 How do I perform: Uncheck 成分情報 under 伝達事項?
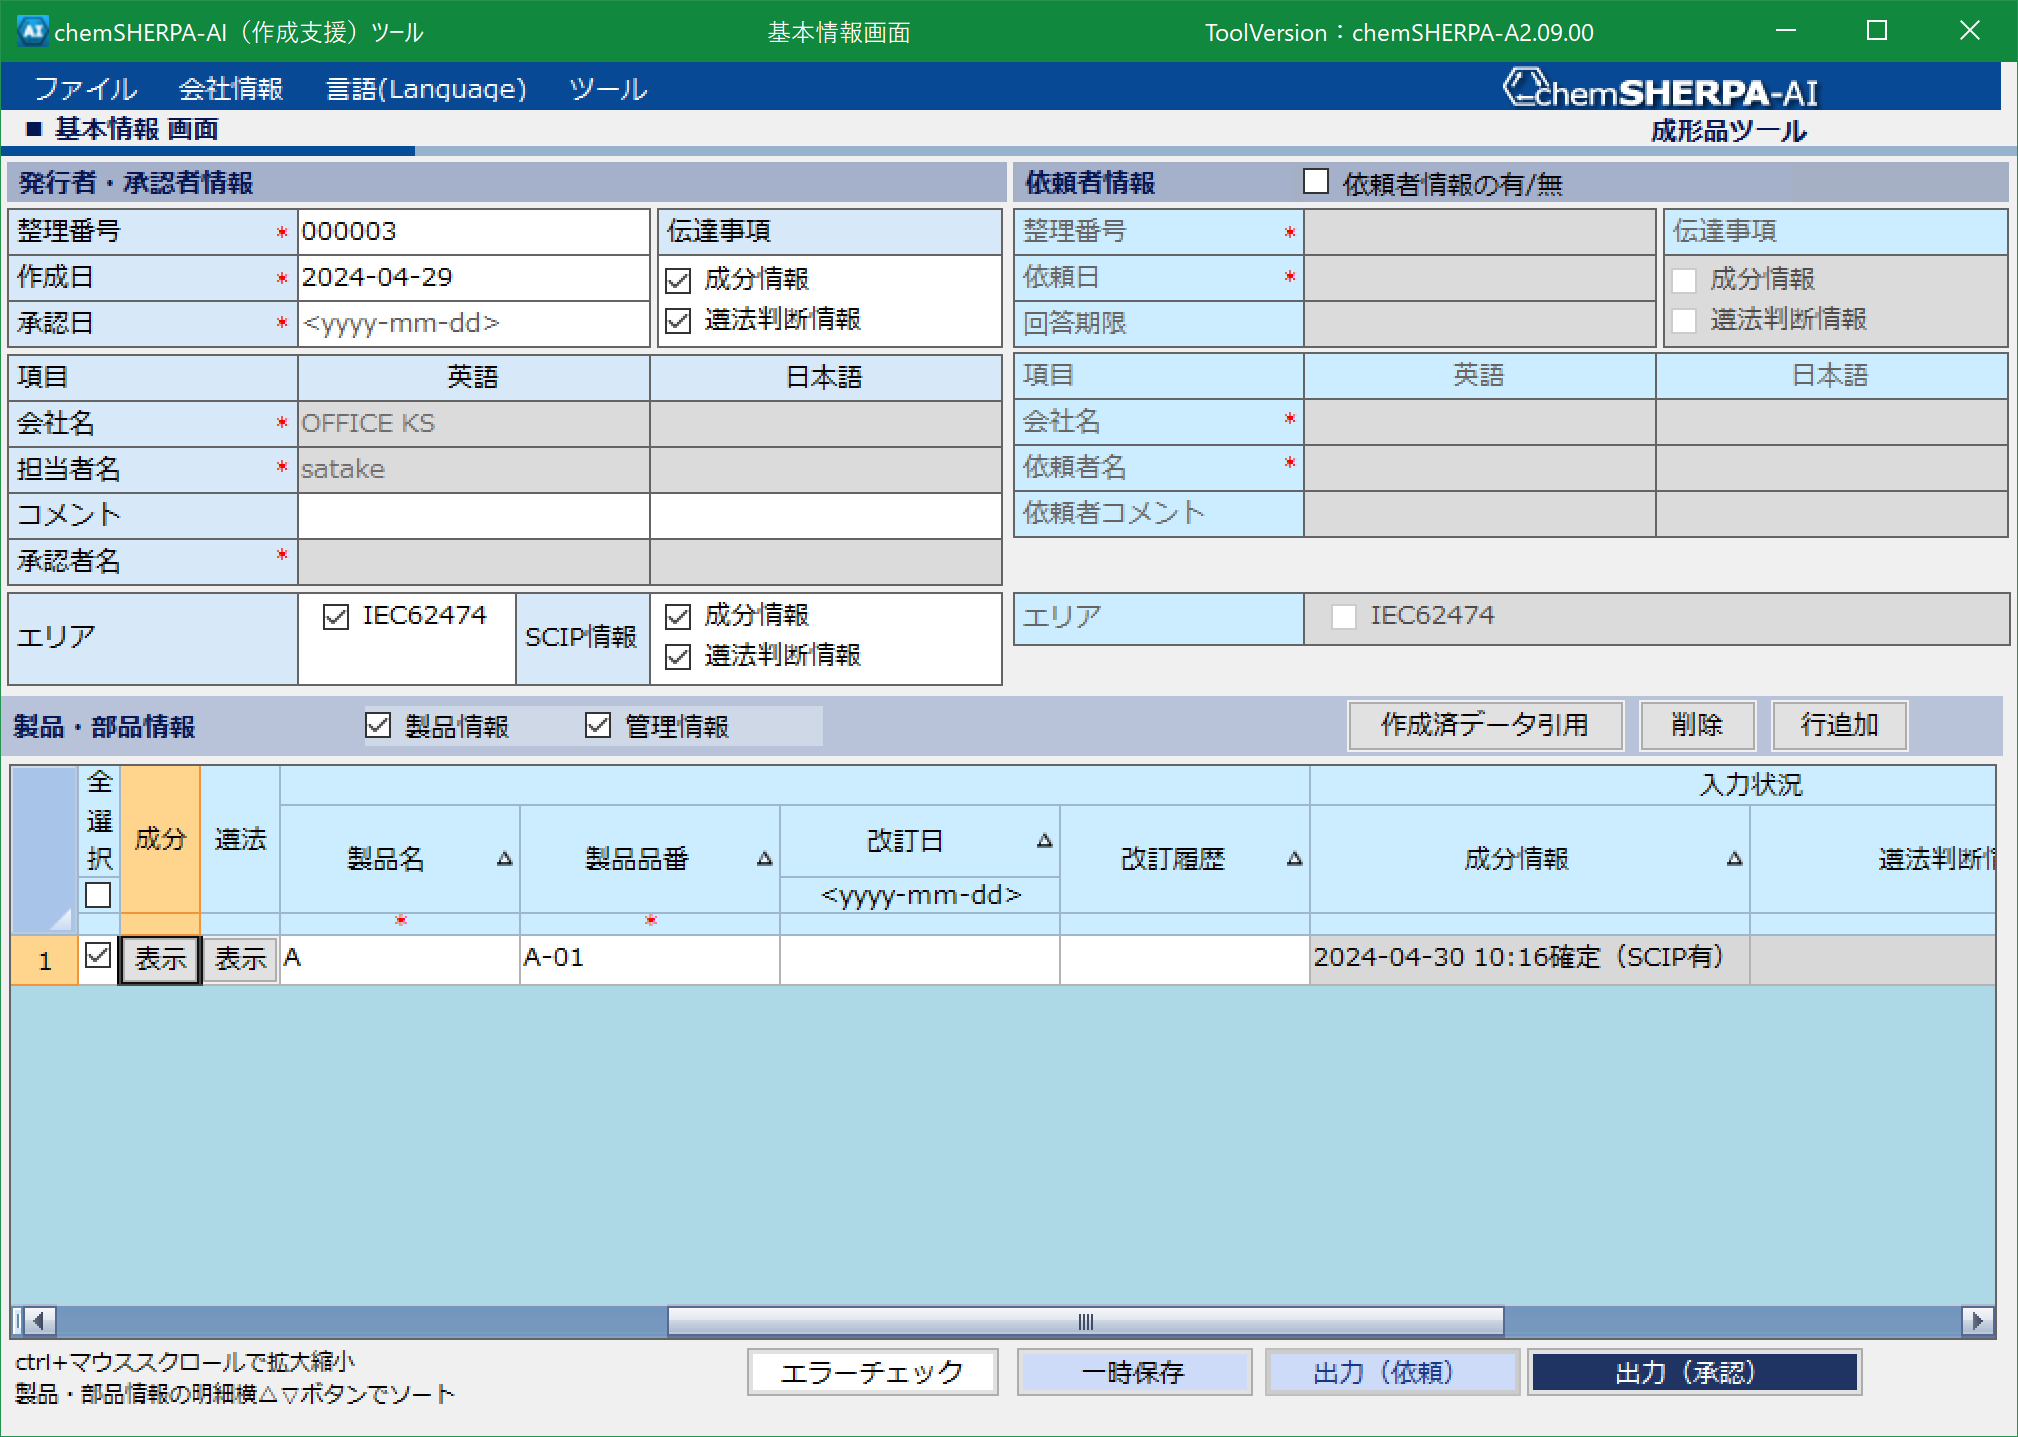(x=678, y=279)
